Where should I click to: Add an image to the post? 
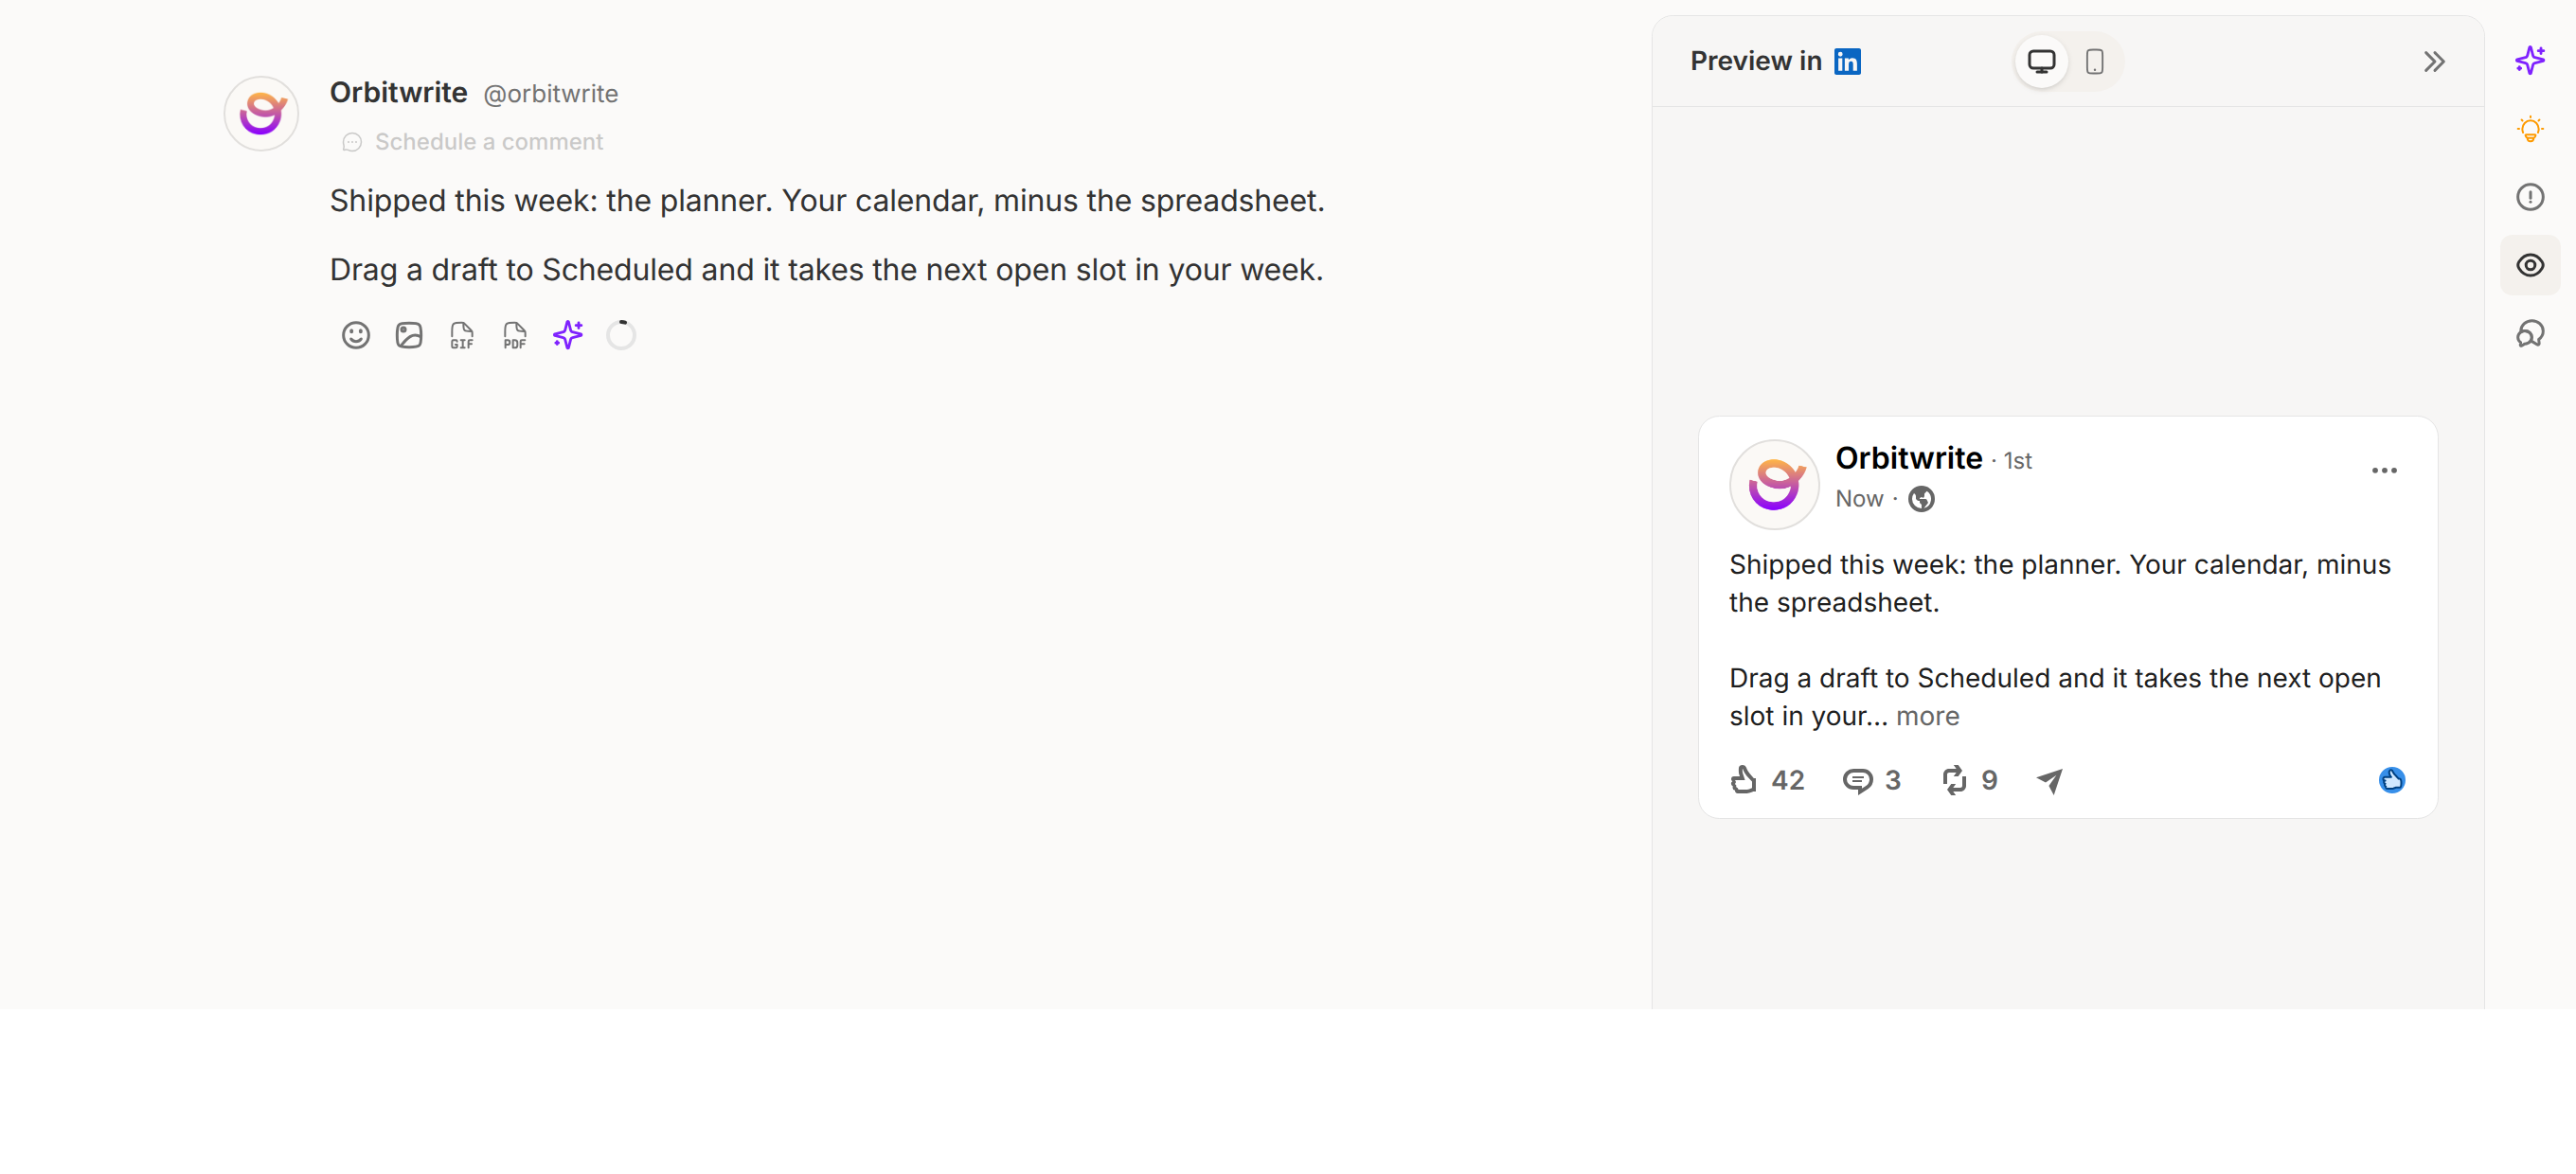coord(409,335)
